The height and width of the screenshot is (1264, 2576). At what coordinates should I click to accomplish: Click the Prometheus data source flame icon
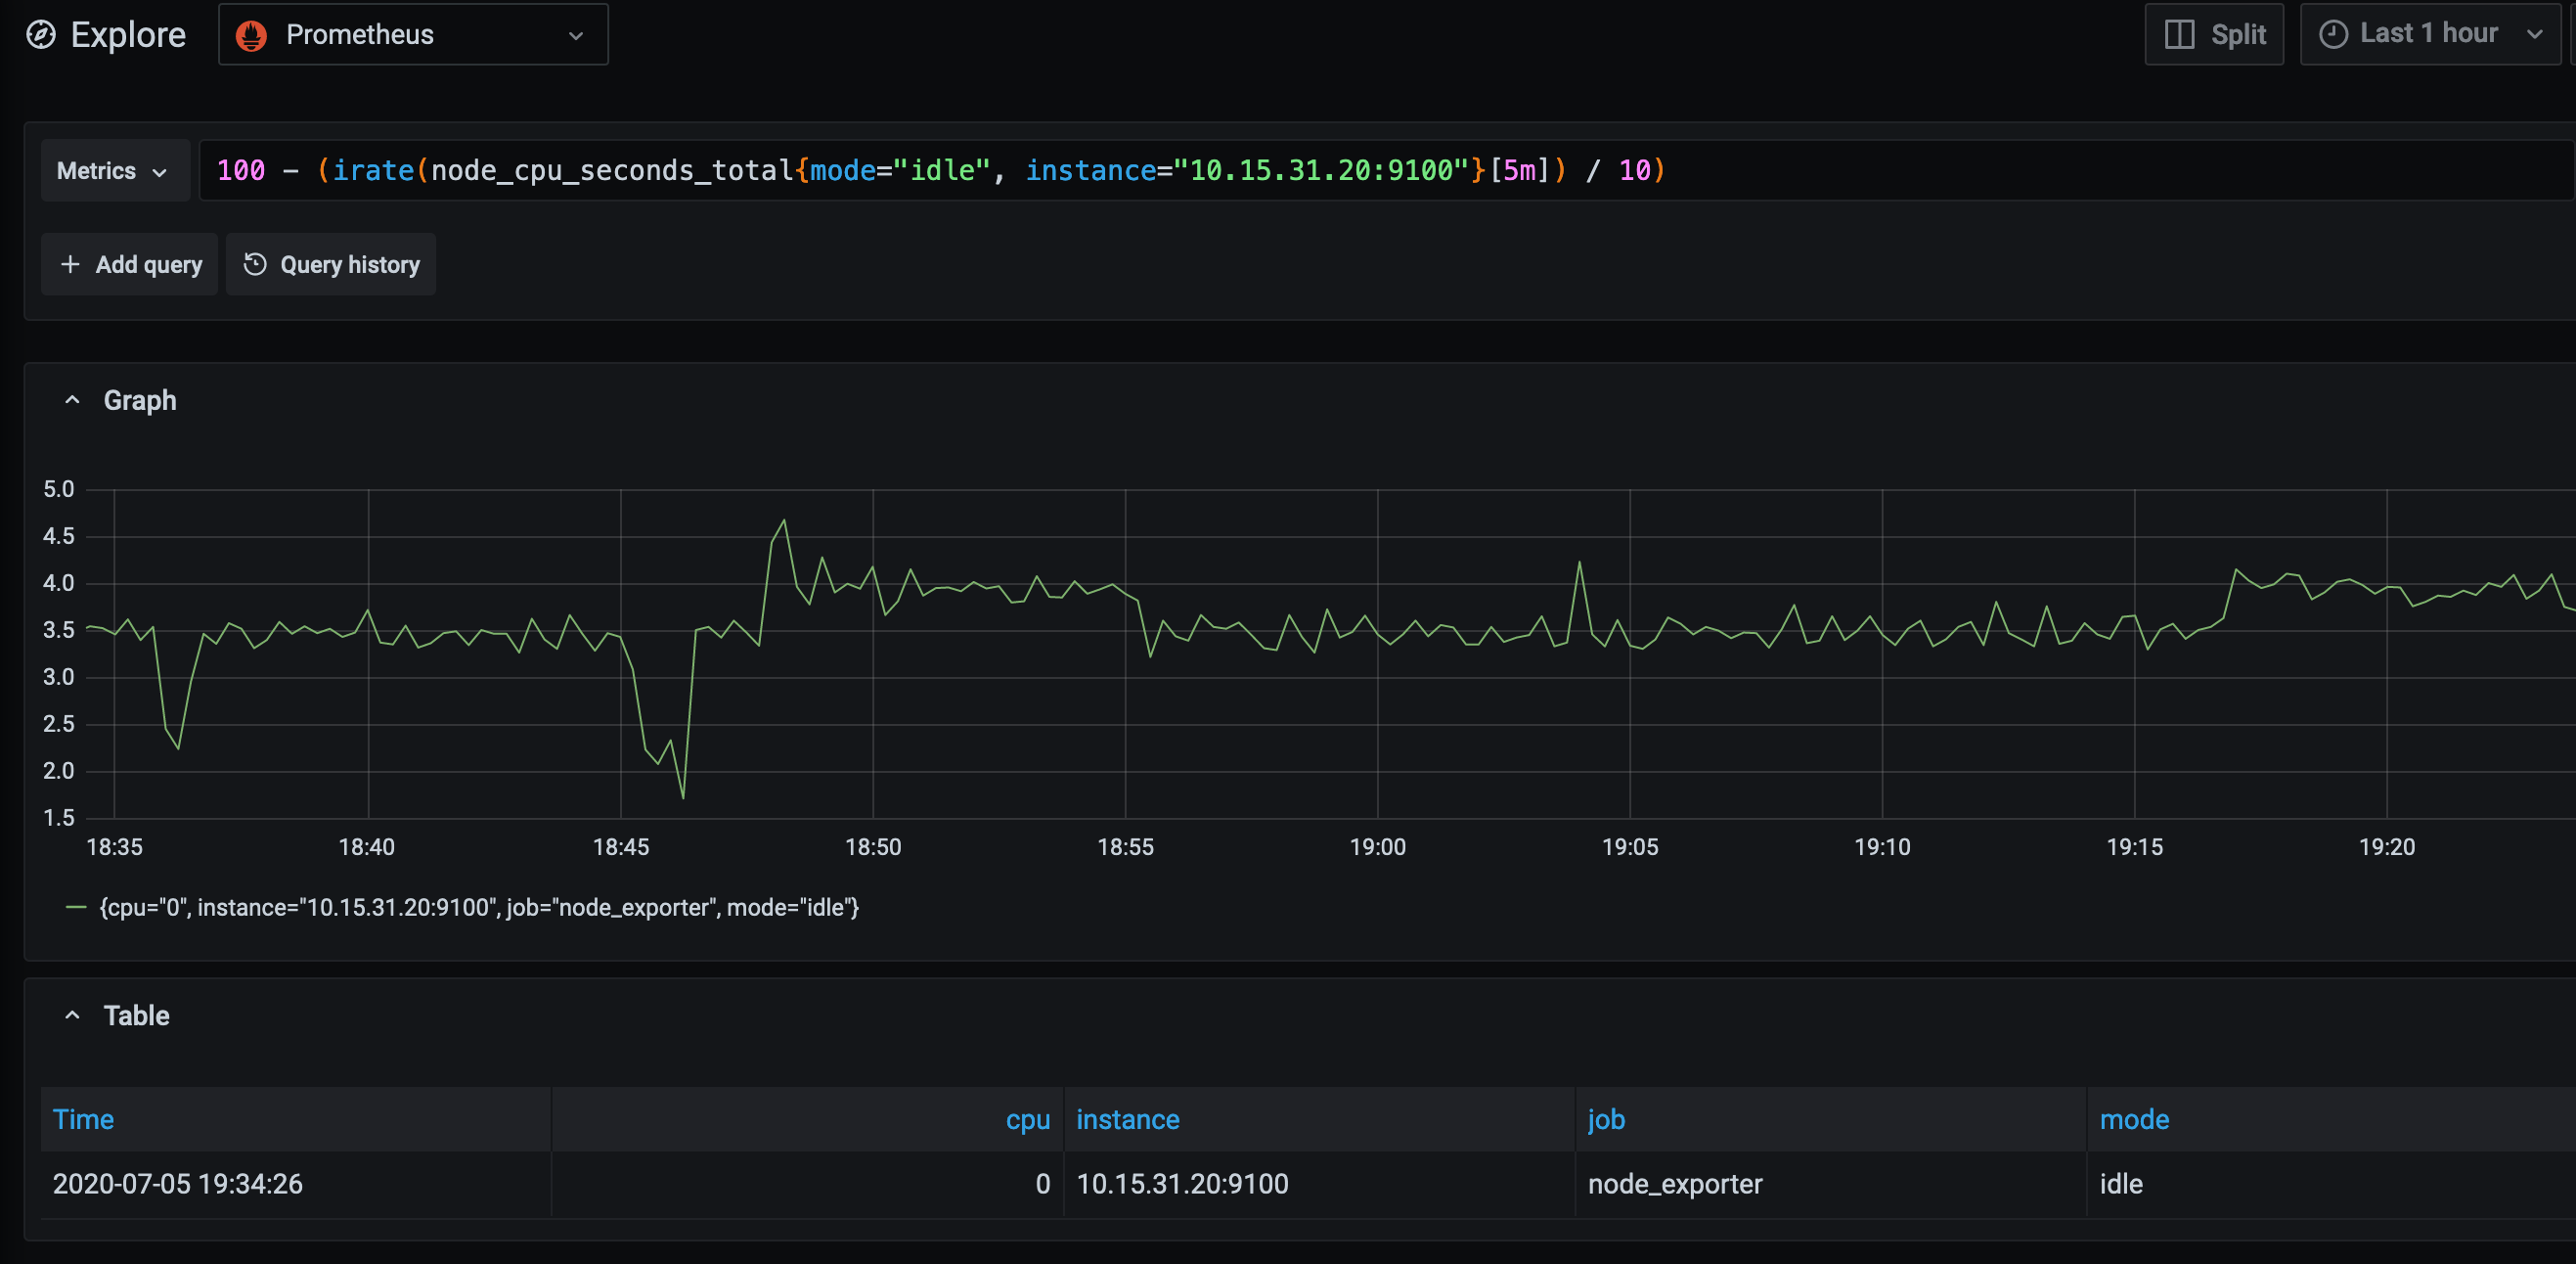coord(252,34)
